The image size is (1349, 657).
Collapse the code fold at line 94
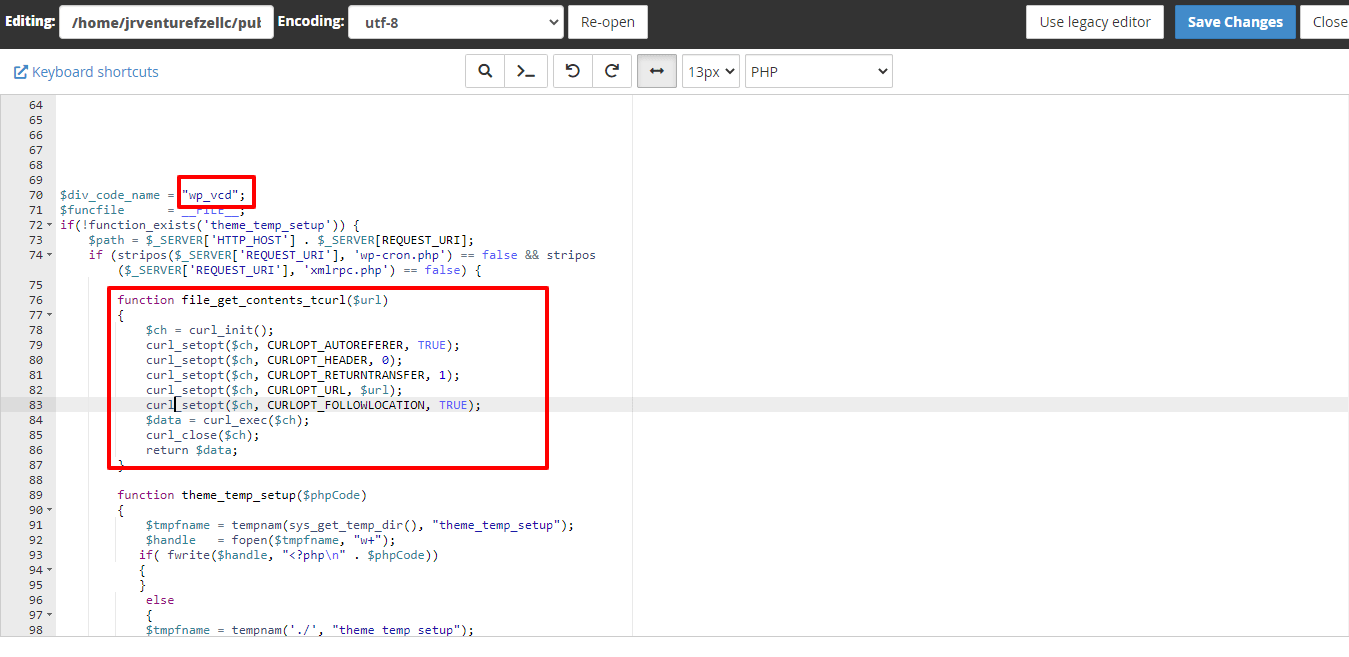51,570
